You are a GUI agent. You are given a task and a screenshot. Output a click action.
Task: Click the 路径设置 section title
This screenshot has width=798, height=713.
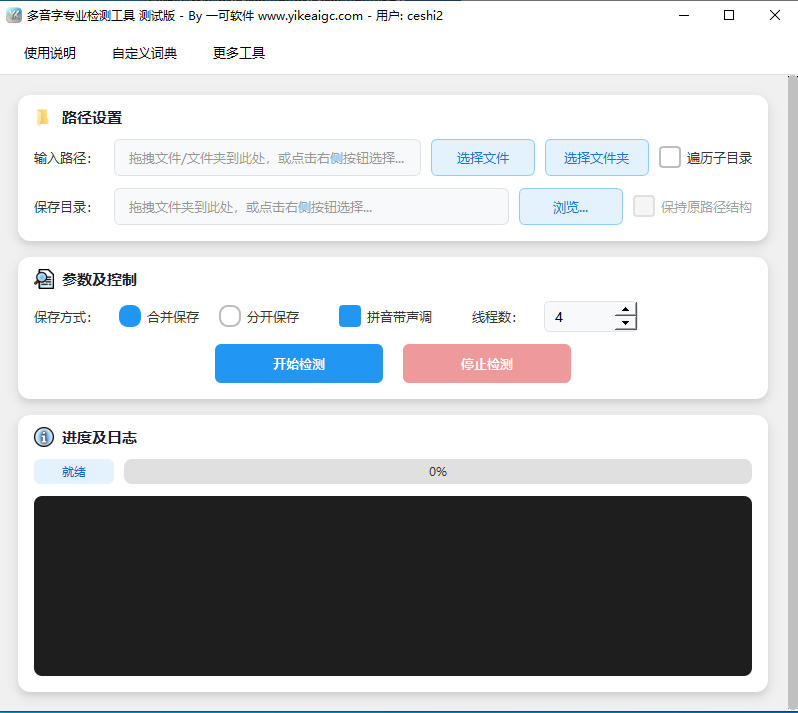(x=92, y=118)
